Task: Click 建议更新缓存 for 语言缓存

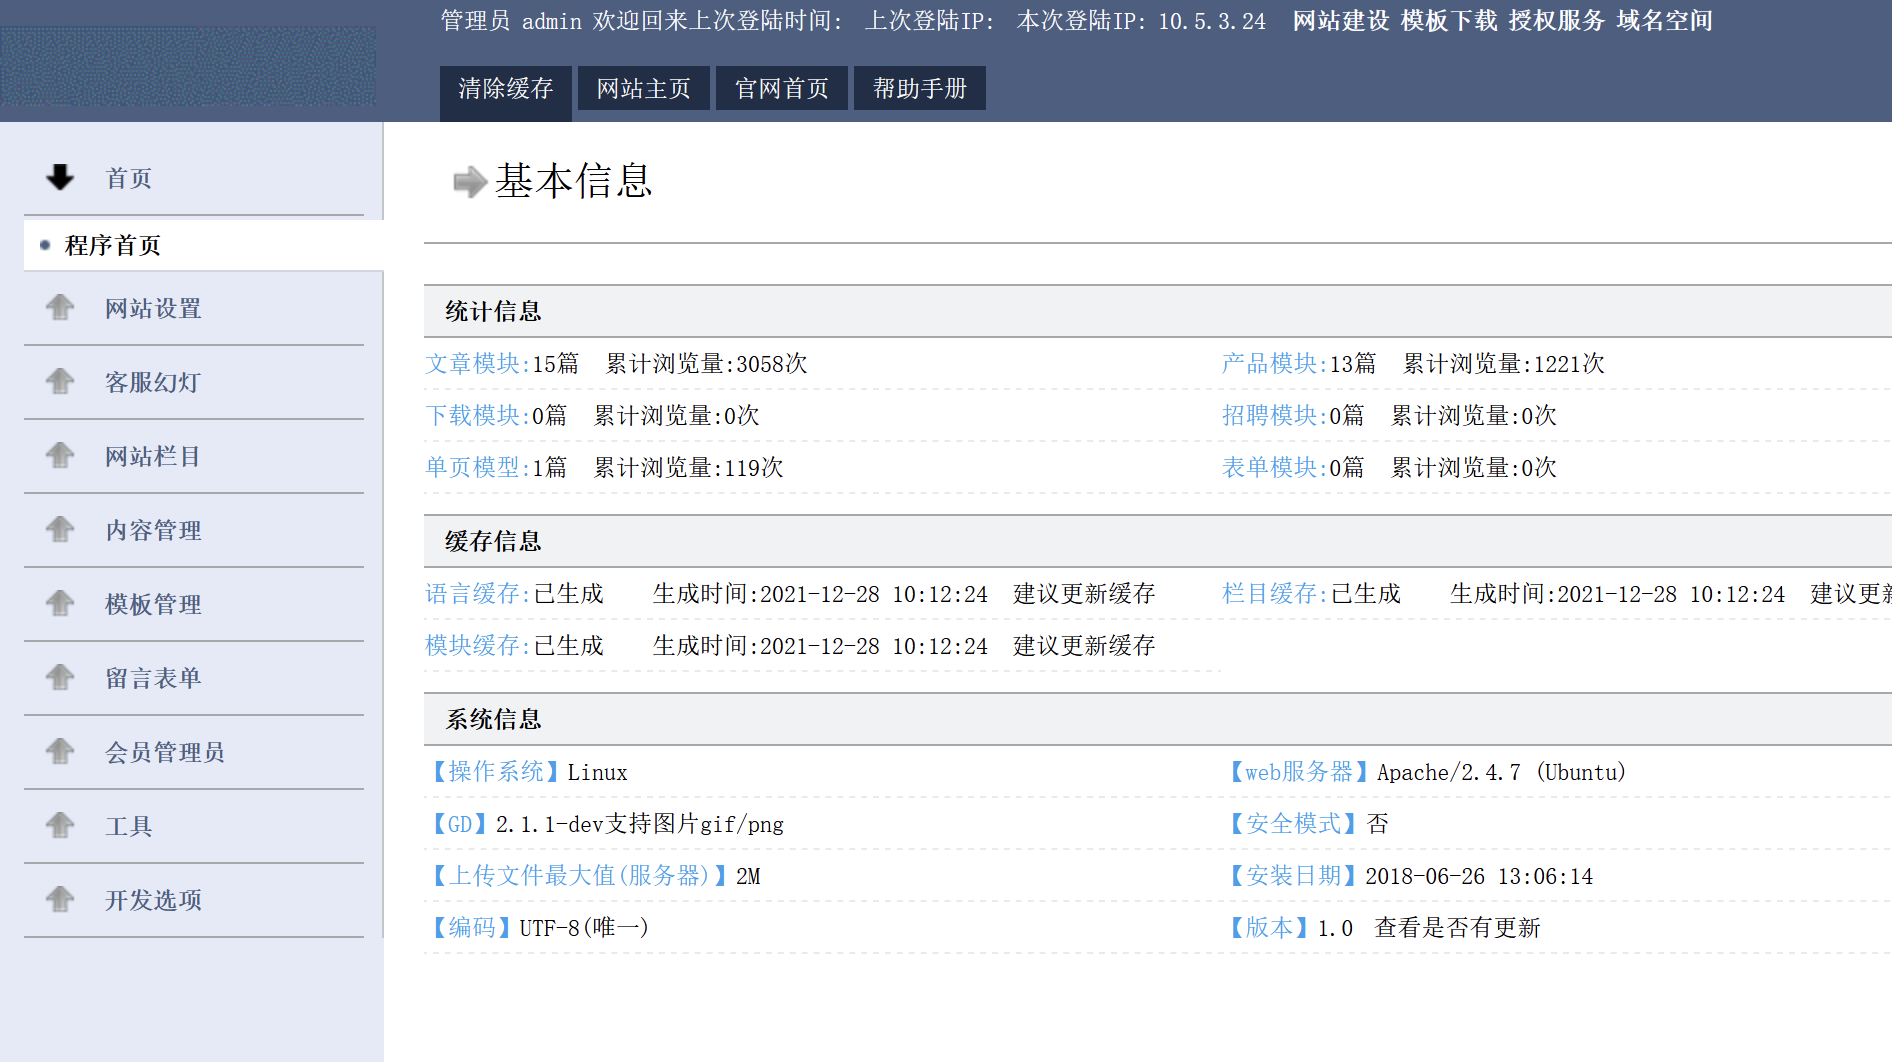Action: point(1083,593)
